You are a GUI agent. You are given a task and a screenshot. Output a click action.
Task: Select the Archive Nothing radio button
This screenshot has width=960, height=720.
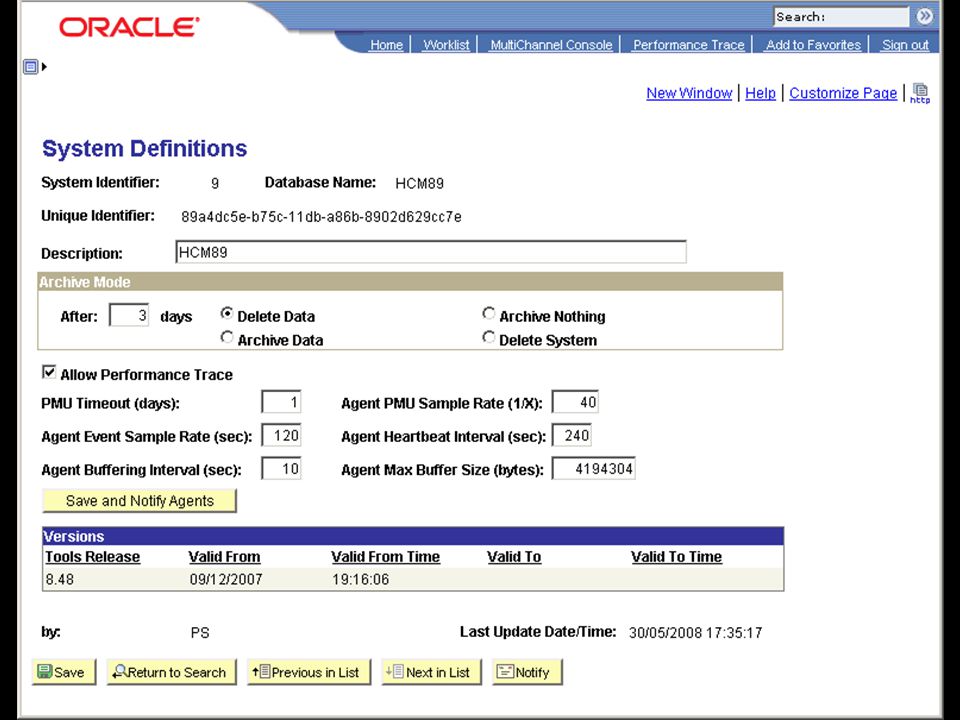tap(489, 313)
